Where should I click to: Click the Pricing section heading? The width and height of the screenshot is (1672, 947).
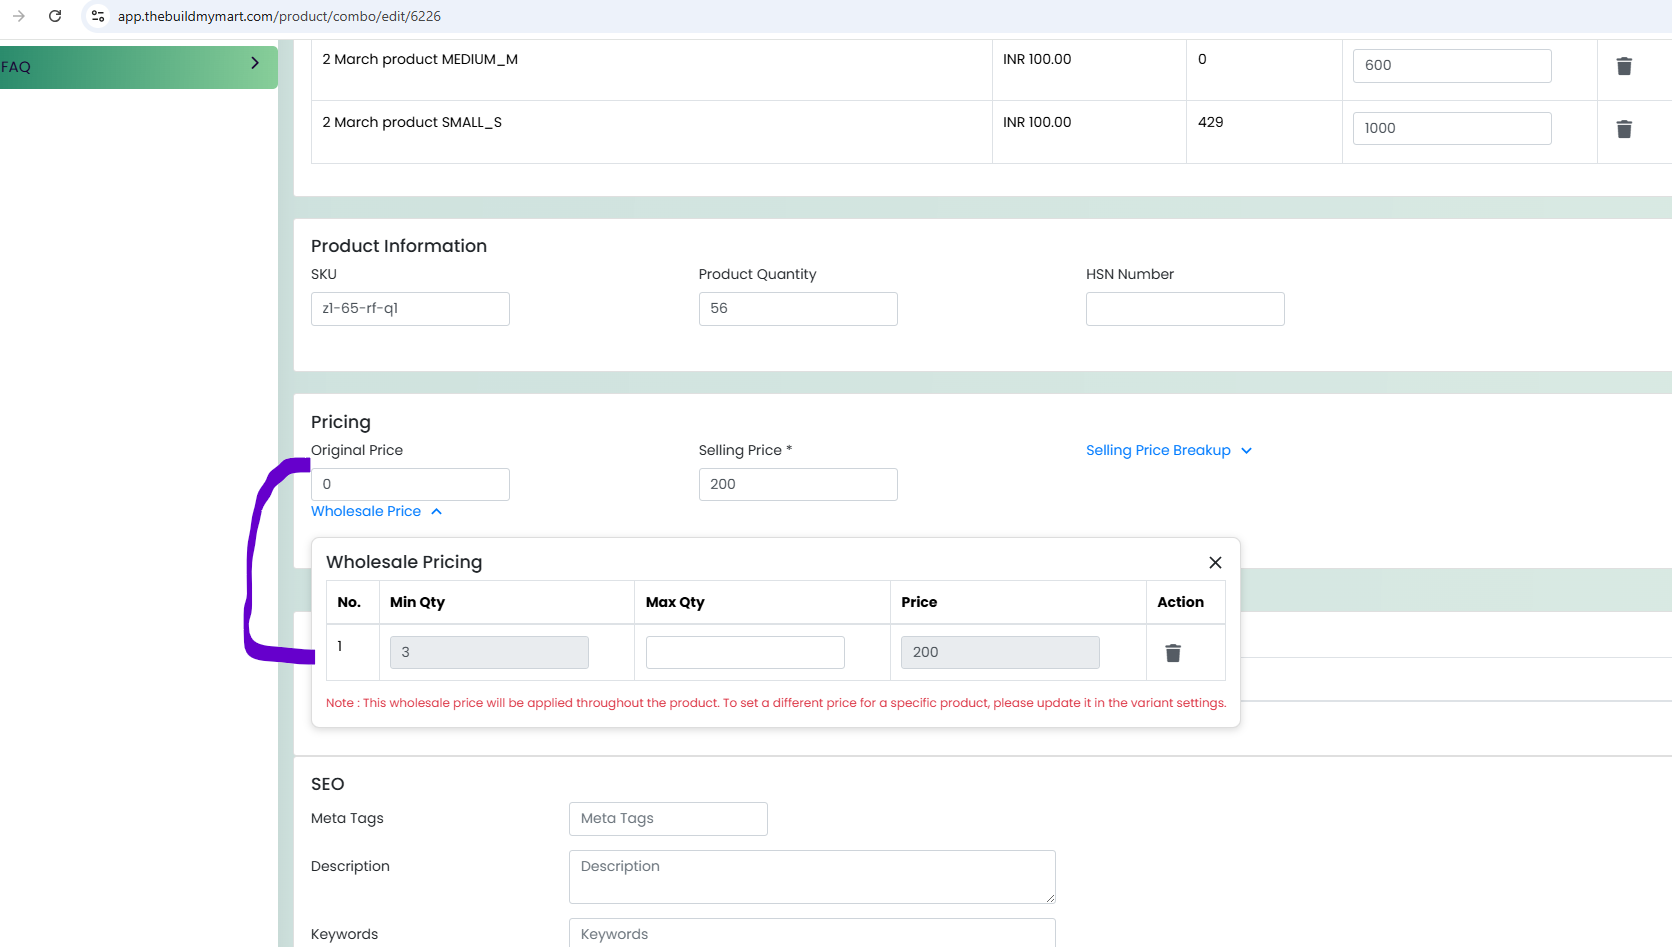pyautogui.click(x=341, y=422)
